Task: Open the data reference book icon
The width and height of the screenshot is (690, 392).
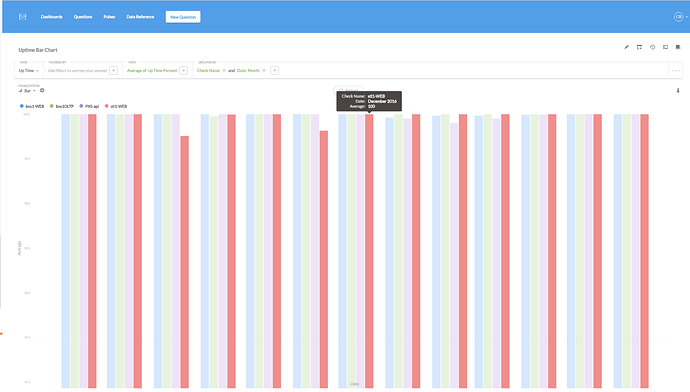Action: click(678, 47)
